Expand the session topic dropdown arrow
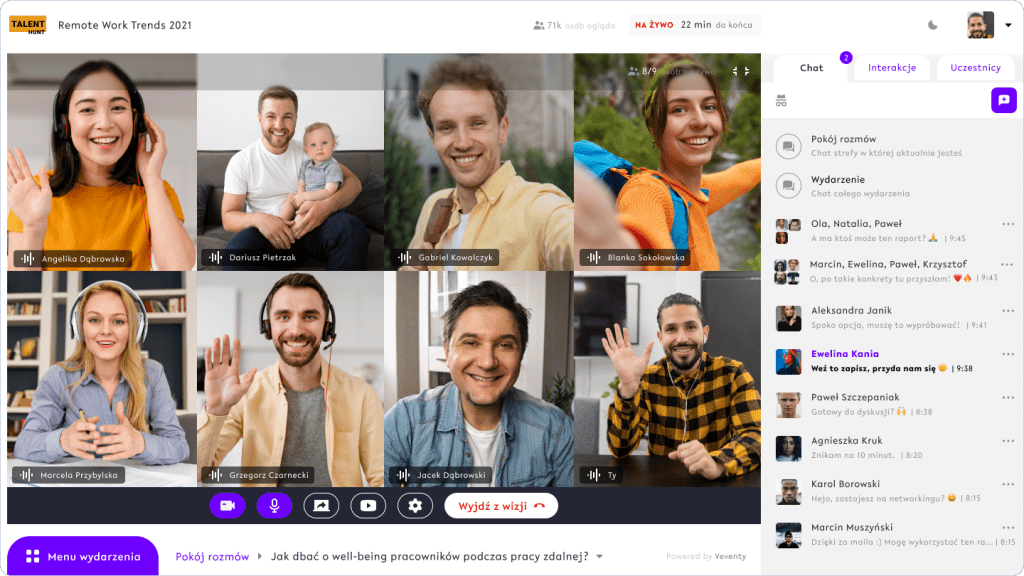This screenshot has width=1024, height=576. [600, 557]
